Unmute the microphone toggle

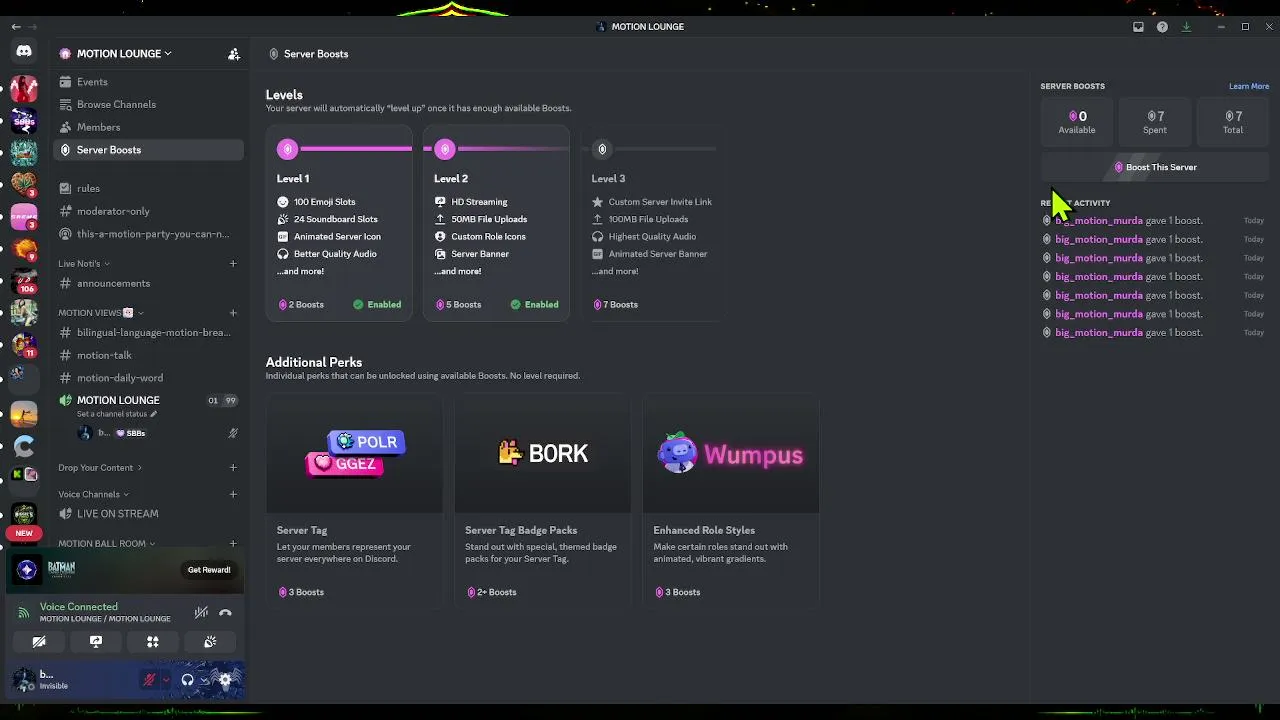pyautogui.click(x=149, y=680)
